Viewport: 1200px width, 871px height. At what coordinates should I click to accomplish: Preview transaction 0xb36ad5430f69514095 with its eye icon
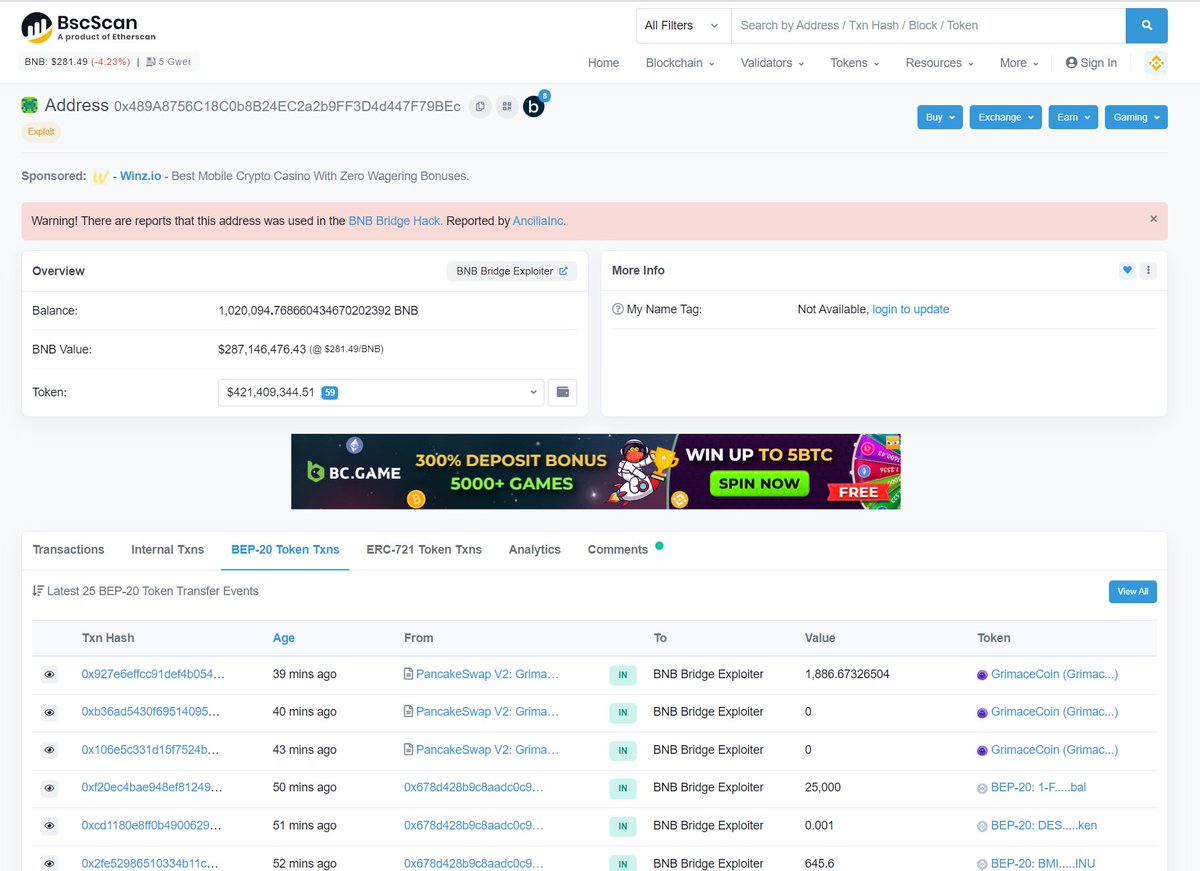pos(49,712)
